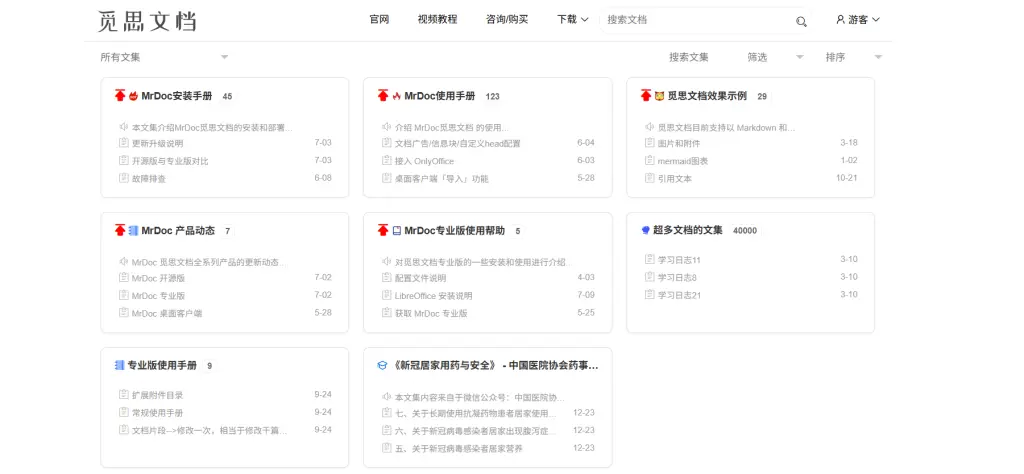Open document MrDoc 专业版 in 产品动态
This screenshot has height=474, width=1024.
[159, 295]
